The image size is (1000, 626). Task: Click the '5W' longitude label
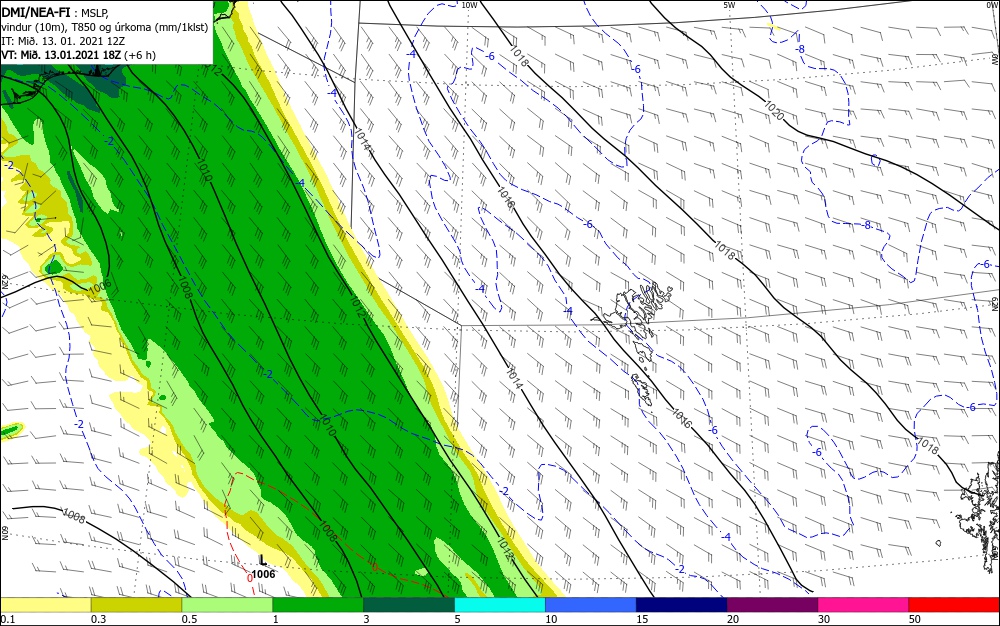729,5
